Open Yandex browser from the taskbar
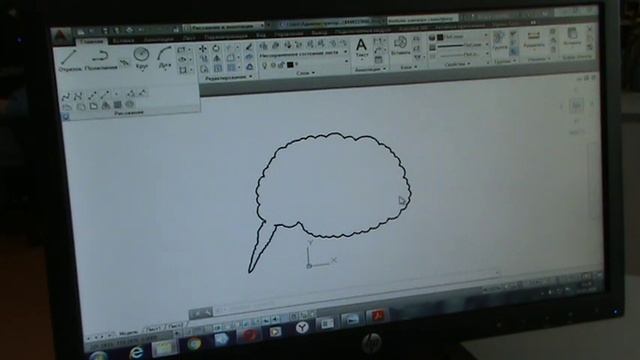Viewport: 640px width, 360px height. (302, 327)
